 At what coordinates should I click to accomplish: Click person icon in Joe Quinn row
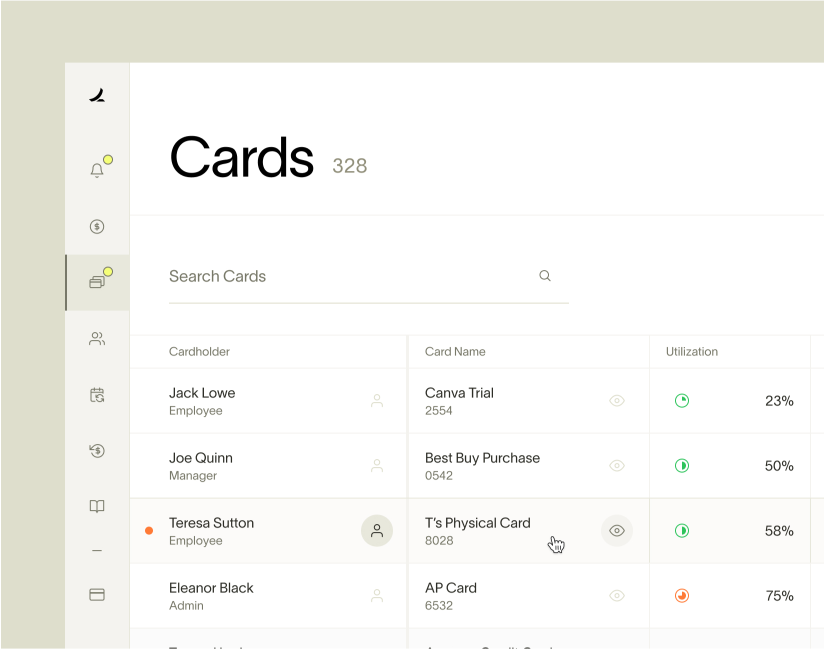click(x=377, y=466)
